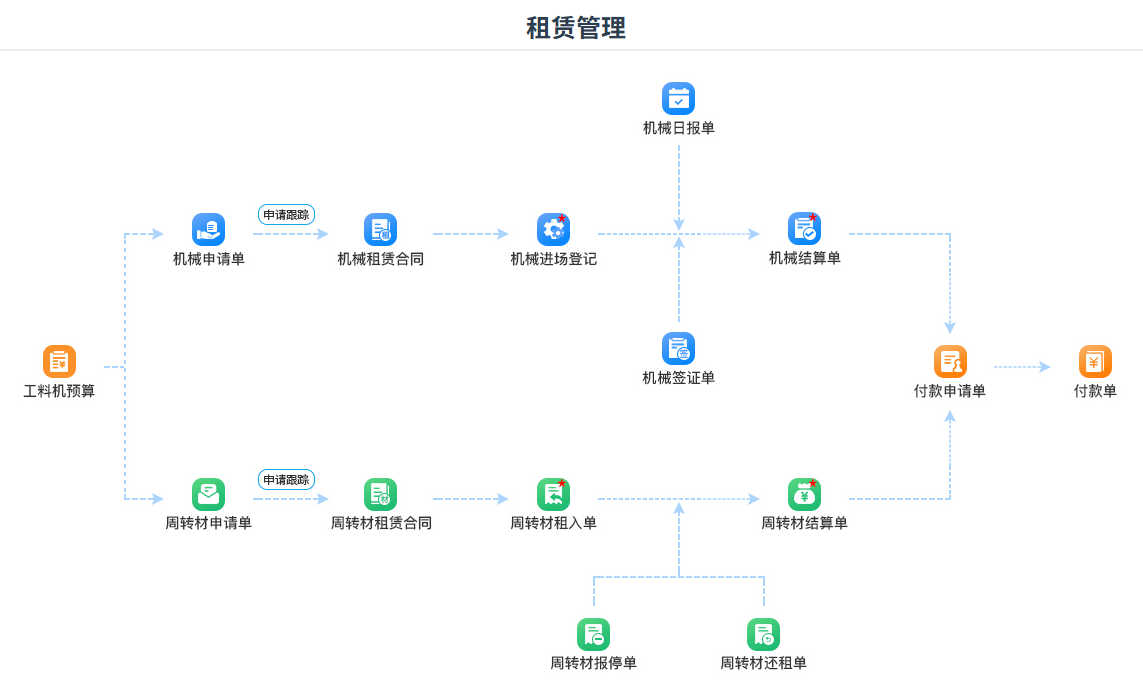
Task: Click 申请跟踪 tag after 周转材申请单
Action: (286, 480)
